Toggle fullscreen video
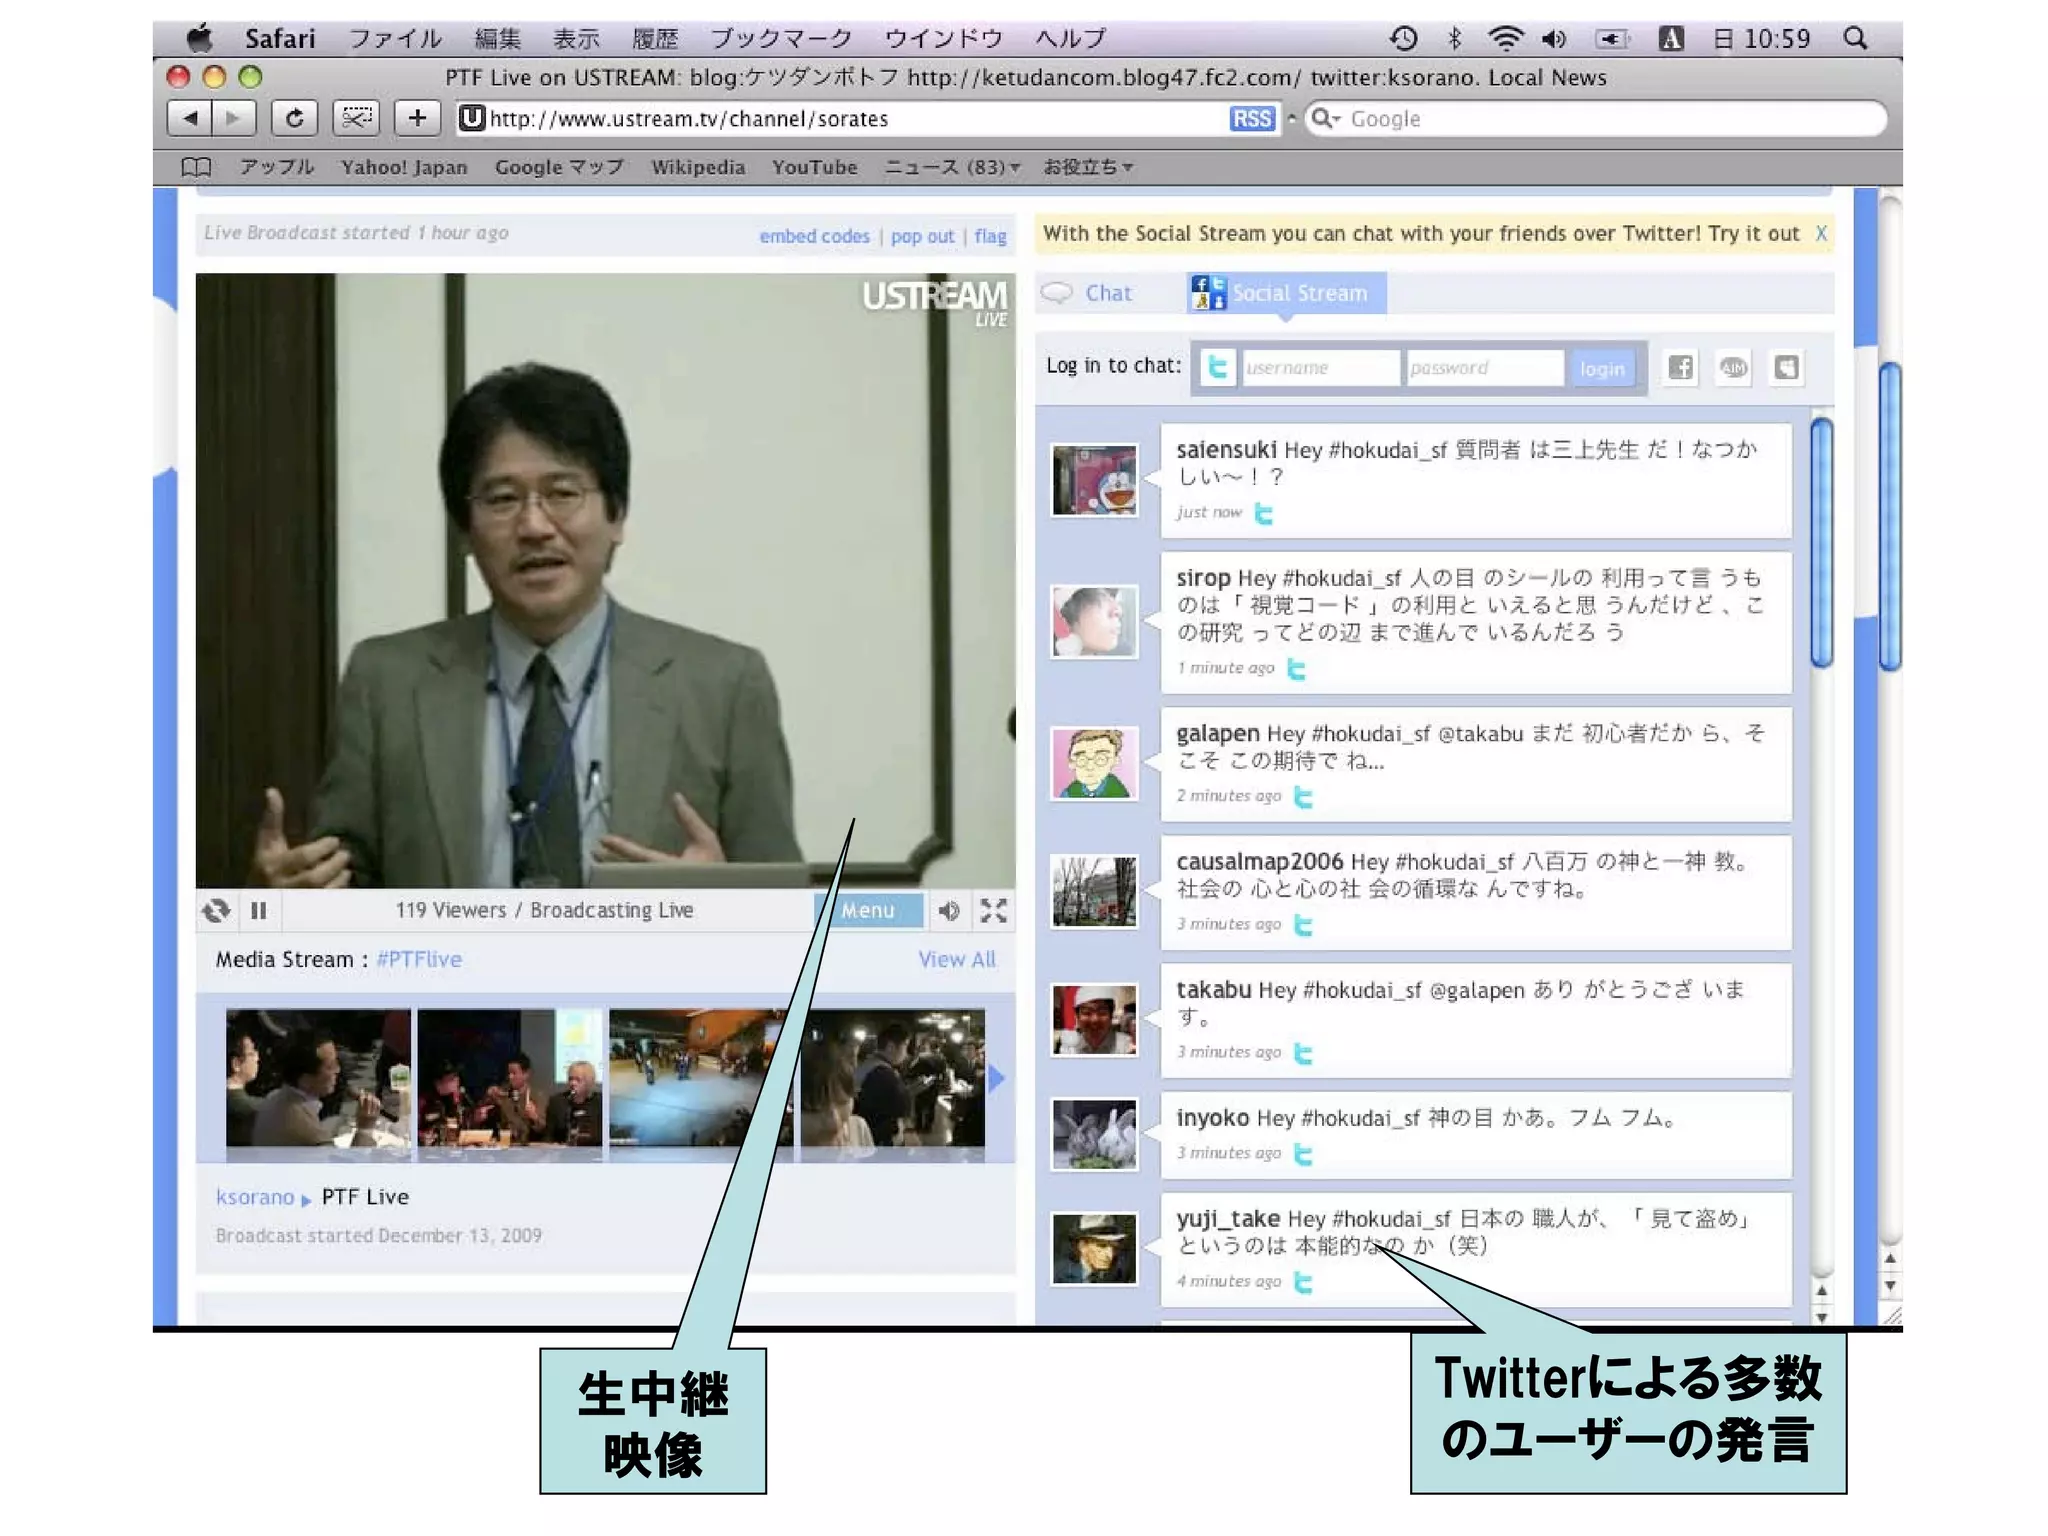Image resolution: width=2048 pixels, height=1536 pixels. (x=993, y=910)
